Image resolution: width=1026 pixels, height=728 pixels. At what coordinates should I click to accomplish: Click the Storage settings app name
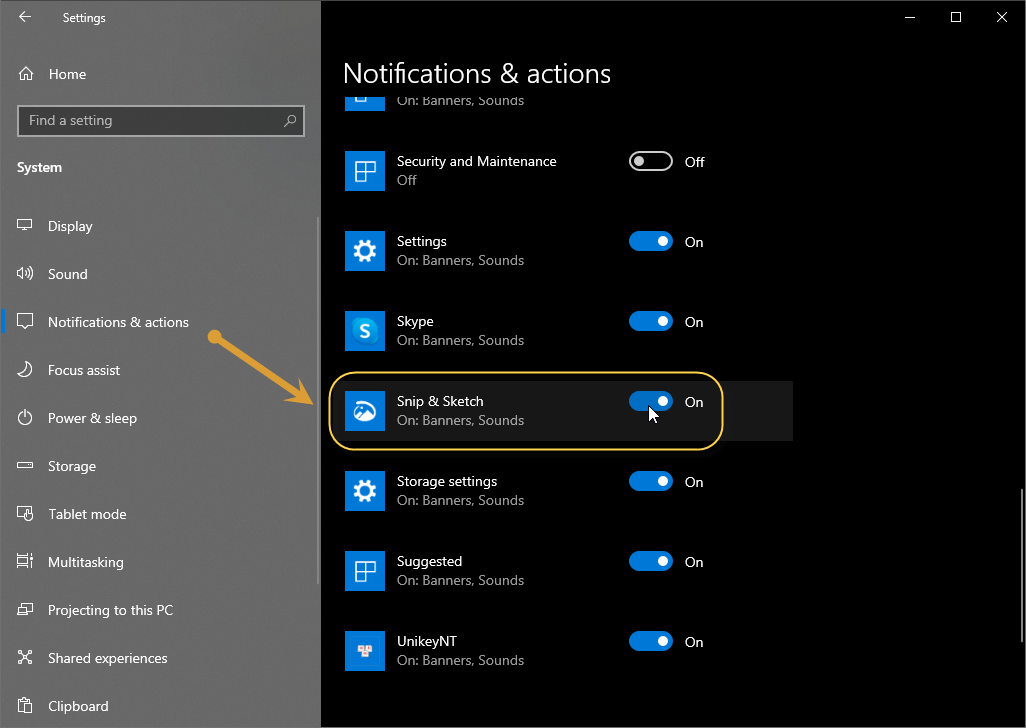point(447,481)
